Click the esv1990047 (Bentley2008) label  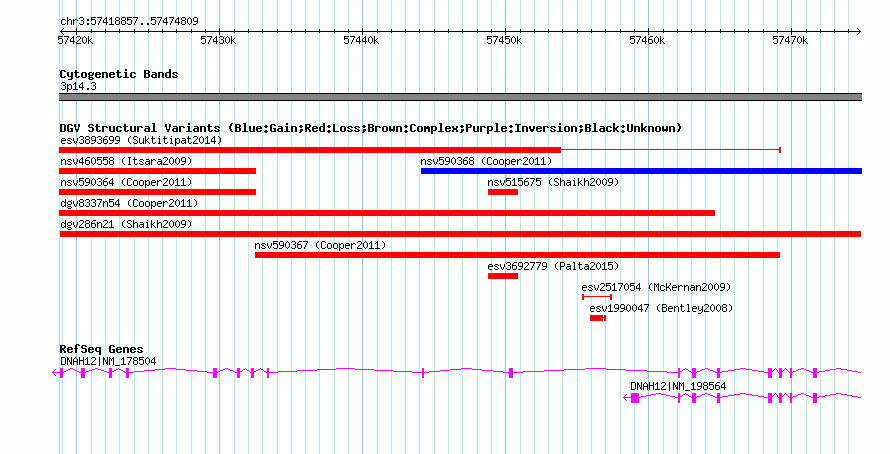661,308
